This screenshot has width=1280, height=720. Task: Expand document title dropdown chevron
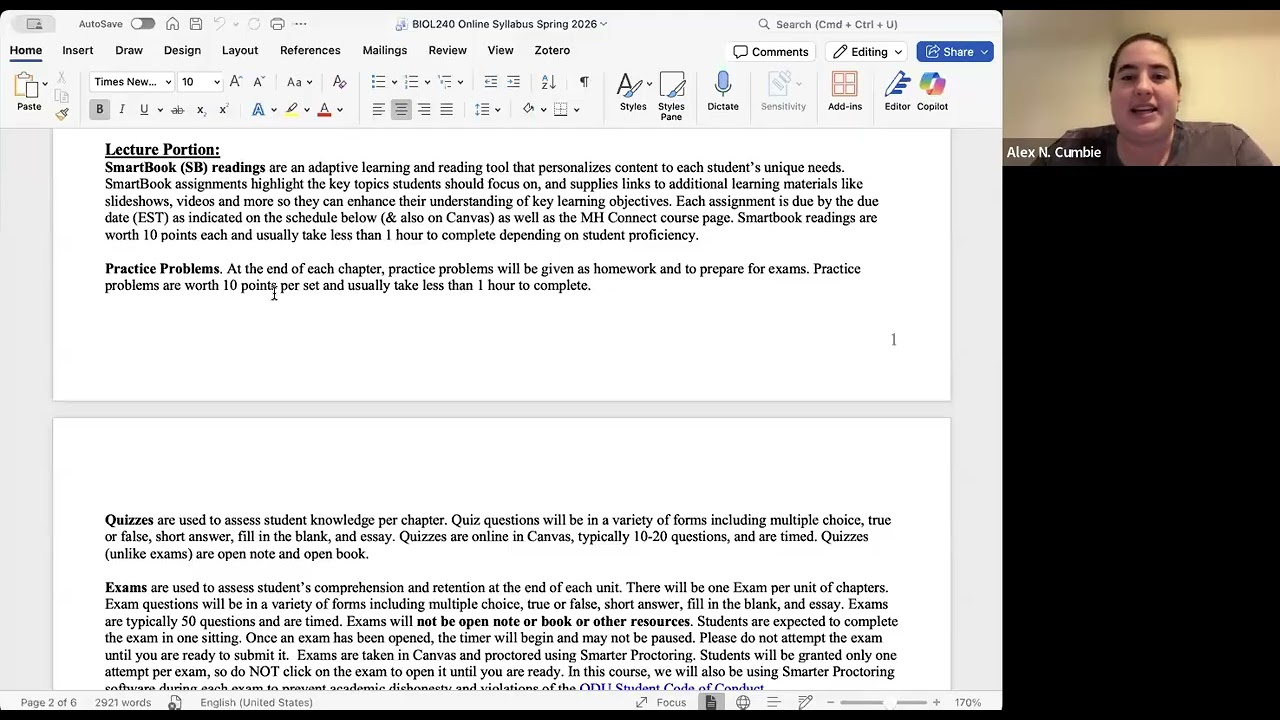pos(603,24)
